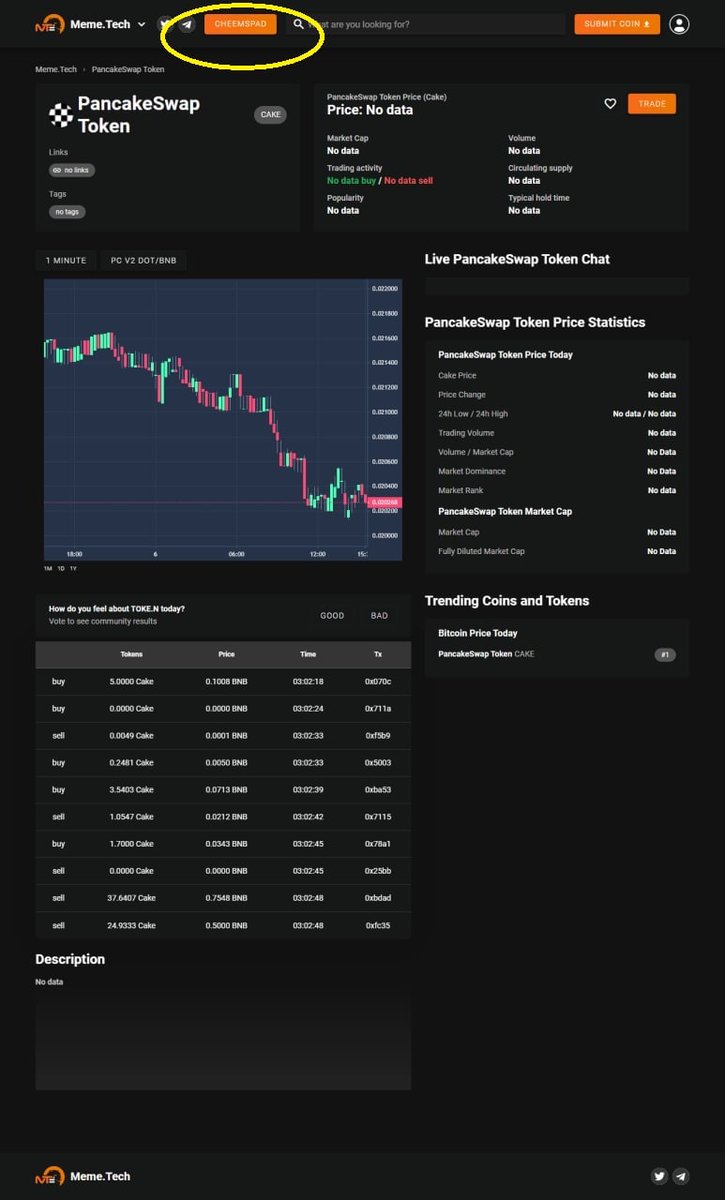
Task: Click 'Bitcoin Price Today' heading
Action: tap(478, 633)
